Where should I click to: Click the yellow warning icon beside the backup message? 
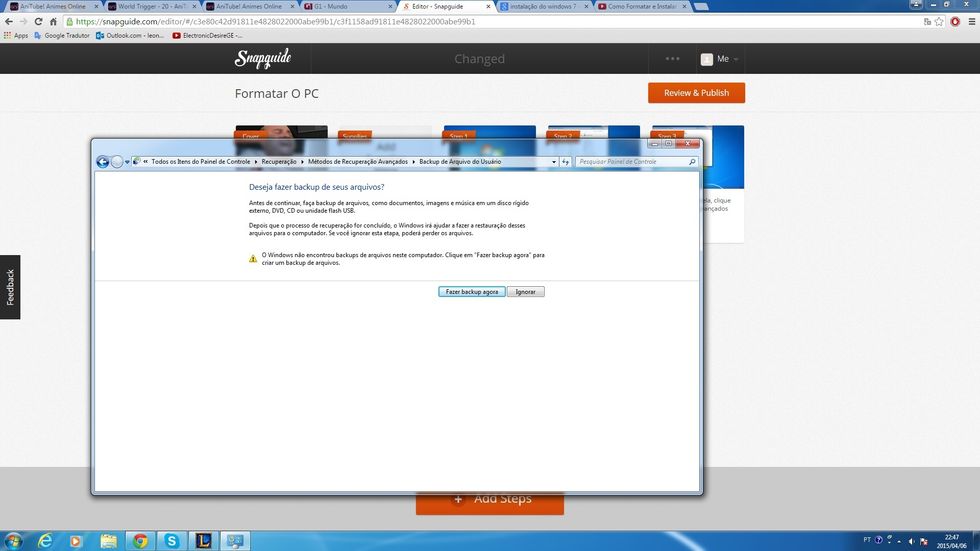(x=253, y=259)
